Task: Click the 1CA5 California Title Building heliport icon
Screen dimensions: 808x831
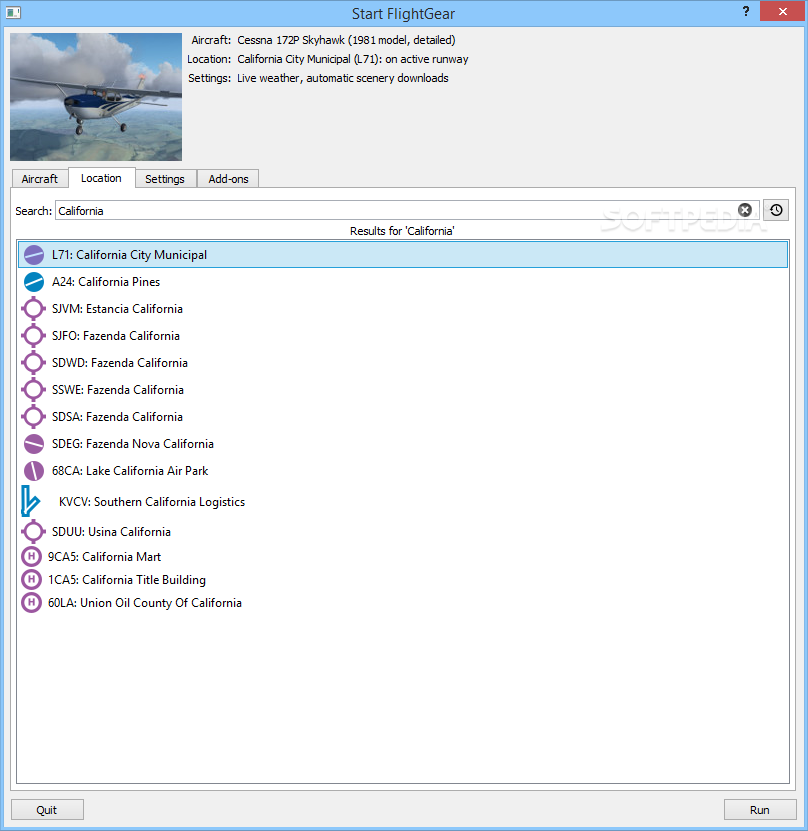Action: pos(31,580)
